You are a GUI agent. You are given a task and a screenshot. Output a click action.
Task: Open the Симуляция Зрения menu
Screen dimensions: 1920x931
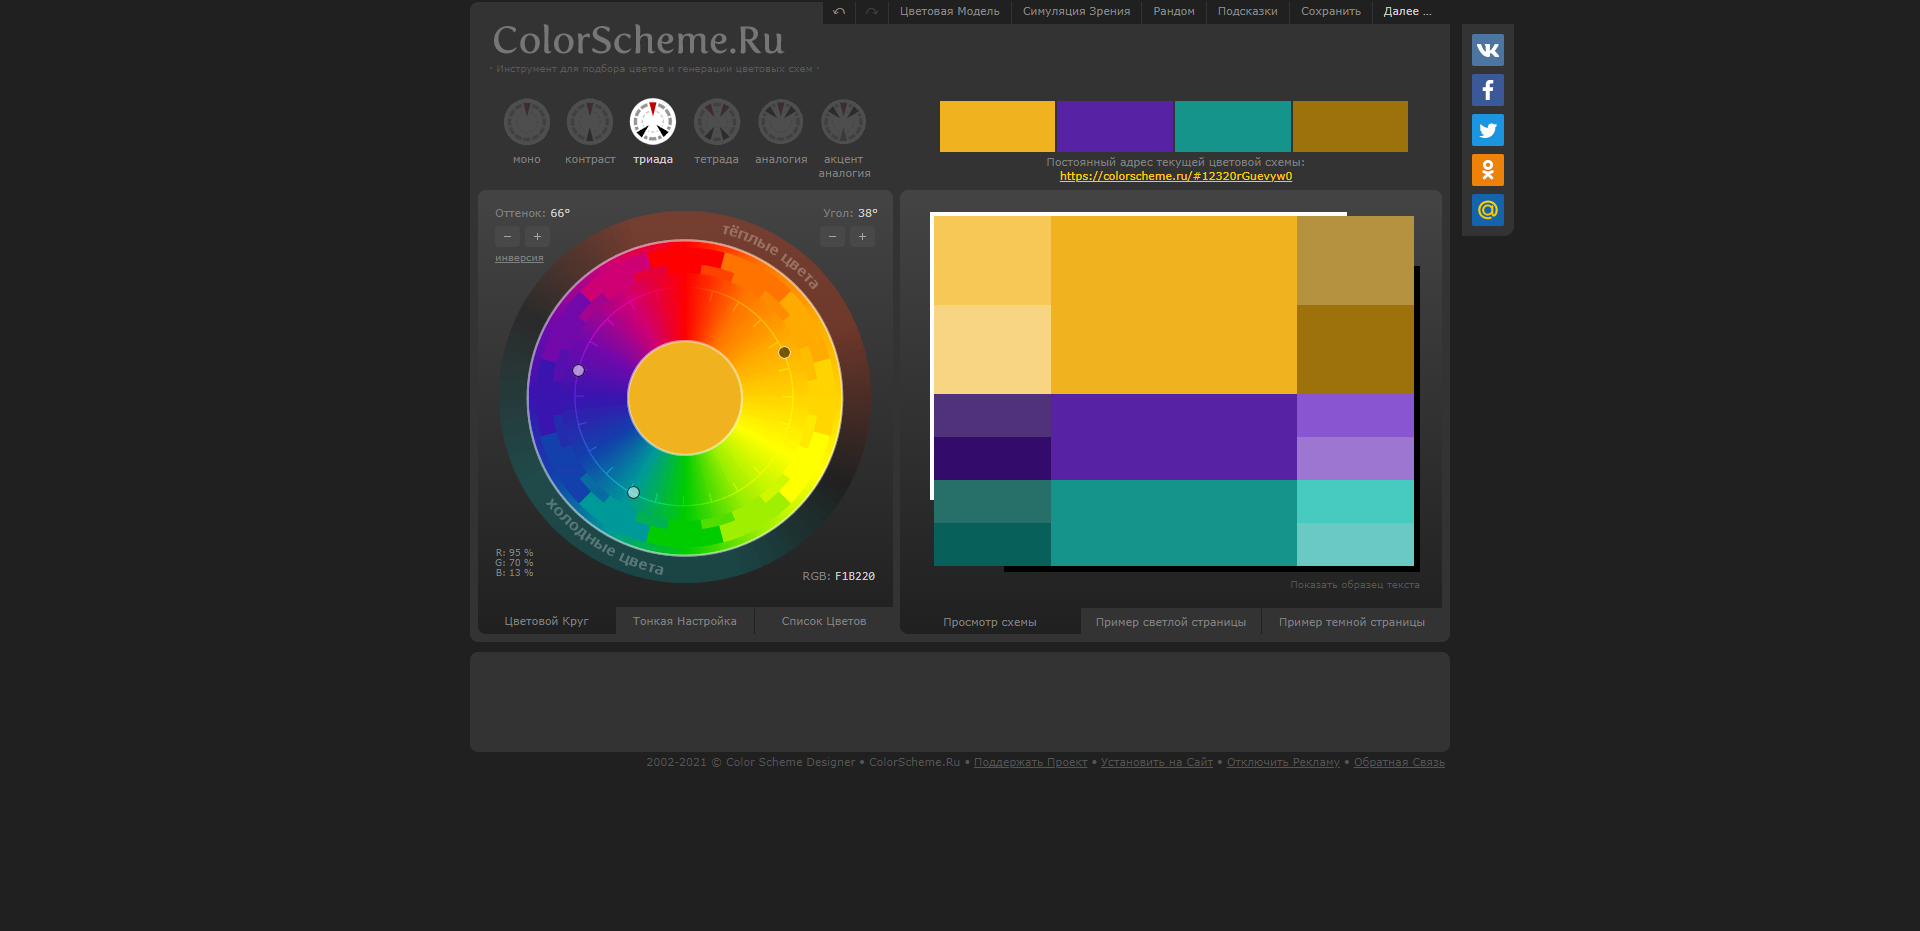1077,12
